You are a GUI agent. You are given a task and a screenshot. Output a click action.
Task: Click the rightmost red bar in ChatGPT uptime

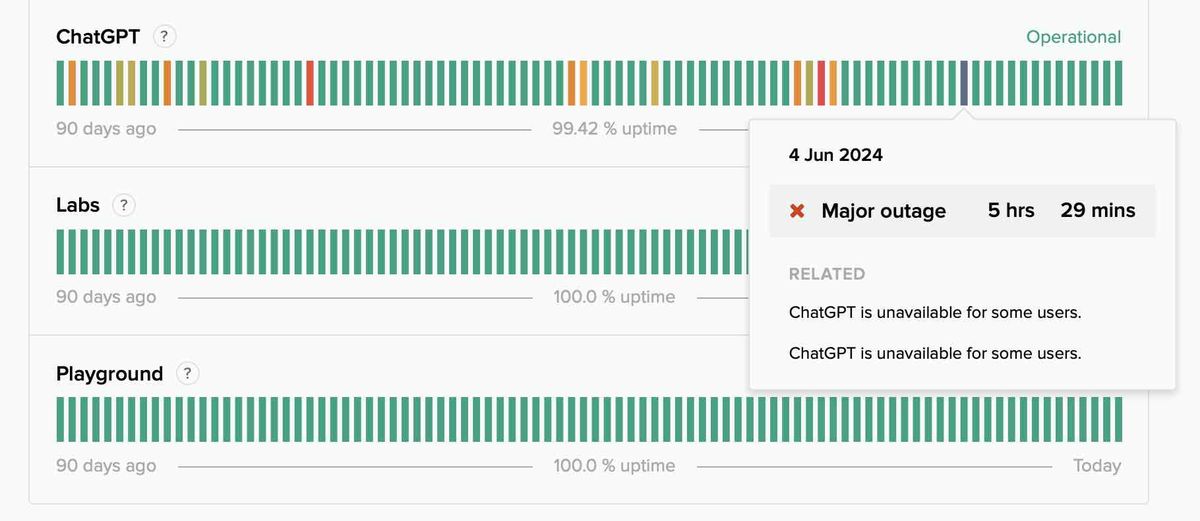[x=822, y=83]
